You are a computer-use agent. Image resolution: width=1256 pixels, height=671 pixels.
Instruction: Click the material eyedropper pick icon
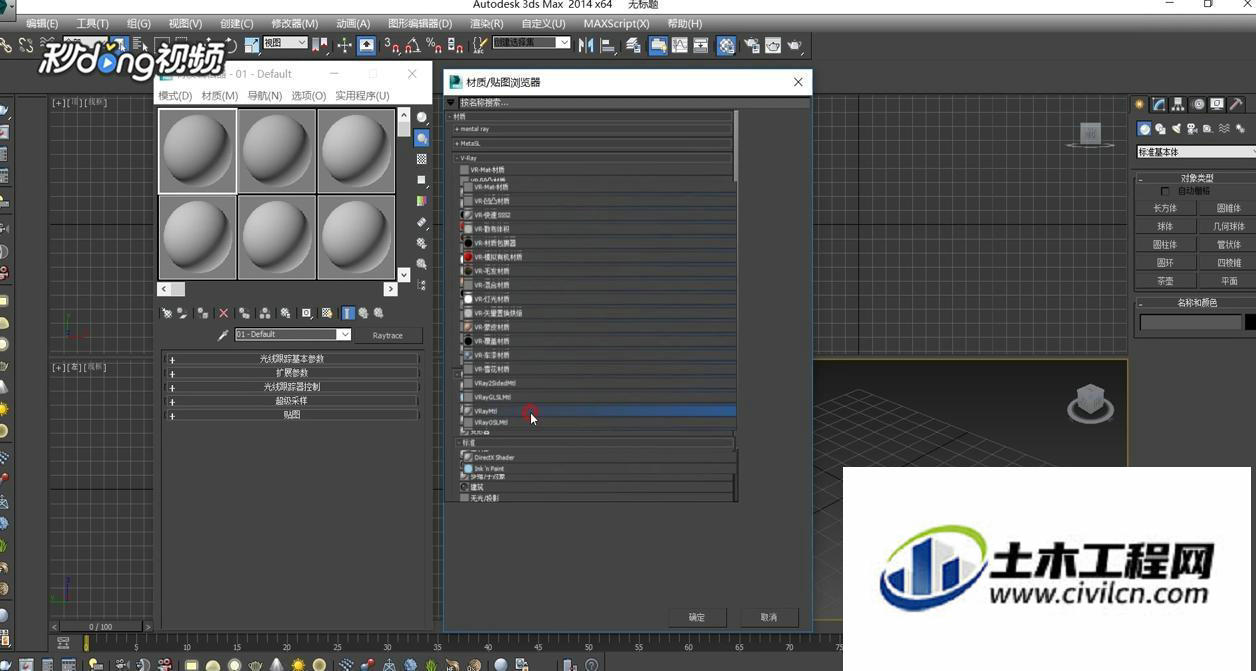pyautogui.click(x=223, y=335)
